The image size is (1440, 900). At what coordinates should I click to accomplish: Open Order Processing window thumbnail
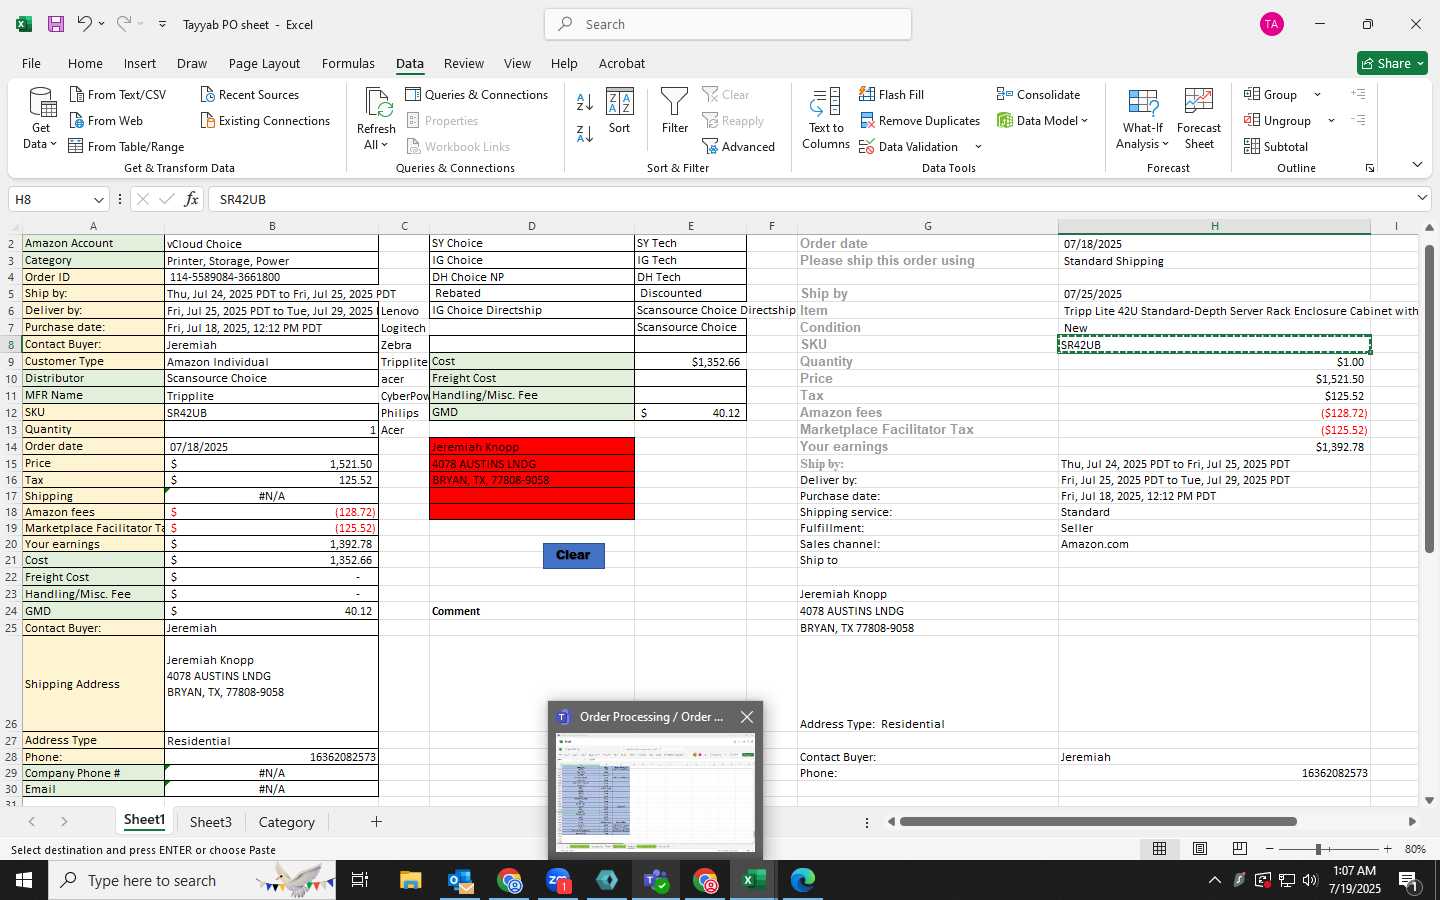[655, 792]
